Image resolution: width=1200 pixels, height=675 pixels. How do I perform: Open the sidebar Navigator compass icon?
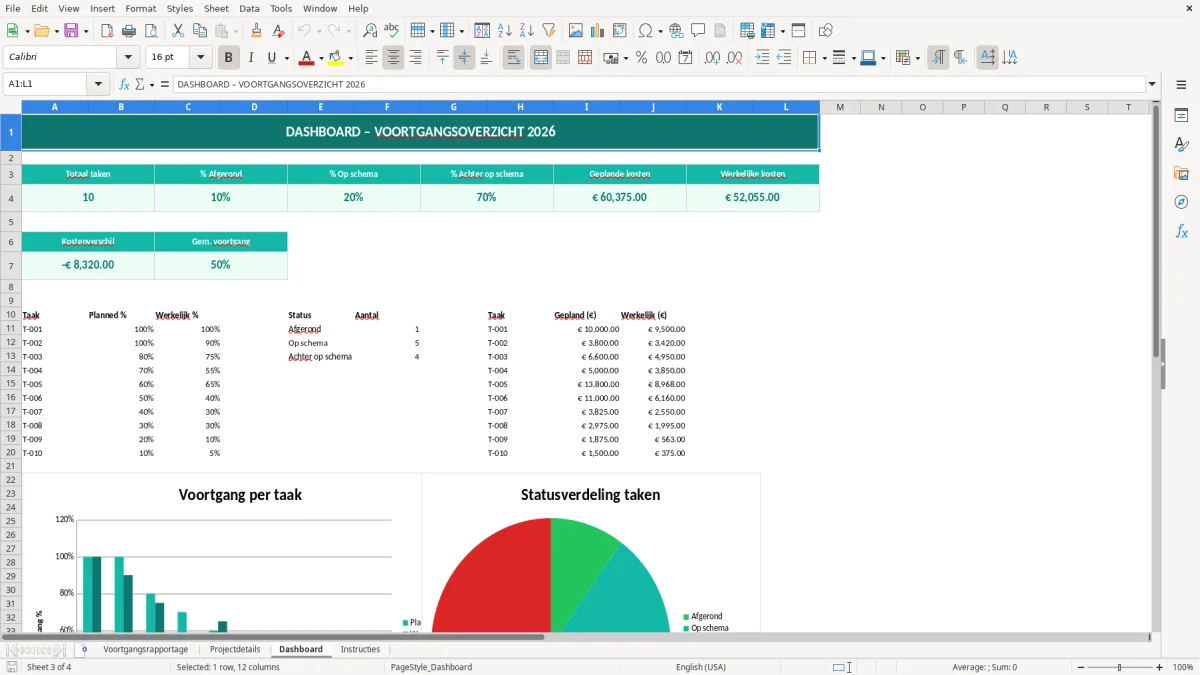tap(1181, 203)
